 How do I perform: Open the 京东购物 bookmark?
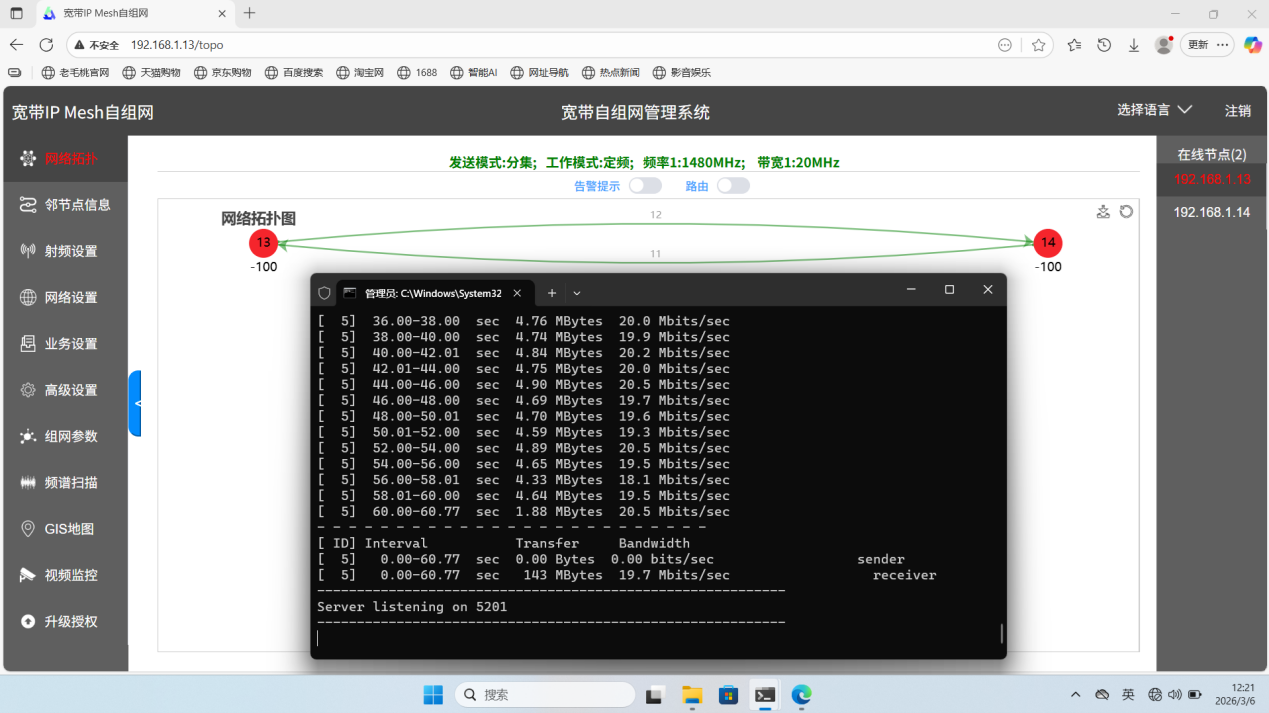222,72
